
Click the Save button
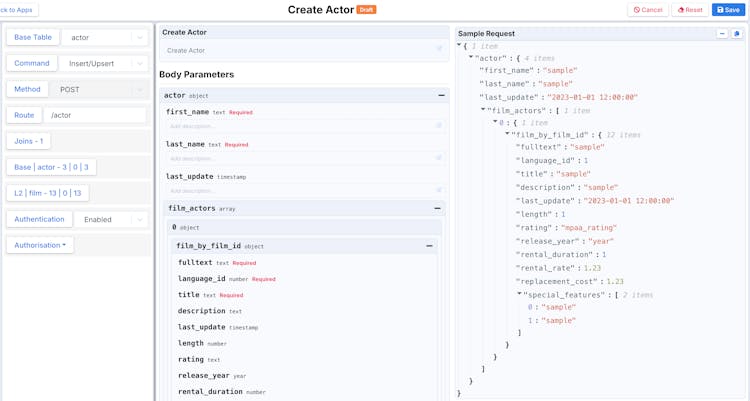tap(728, 10)
